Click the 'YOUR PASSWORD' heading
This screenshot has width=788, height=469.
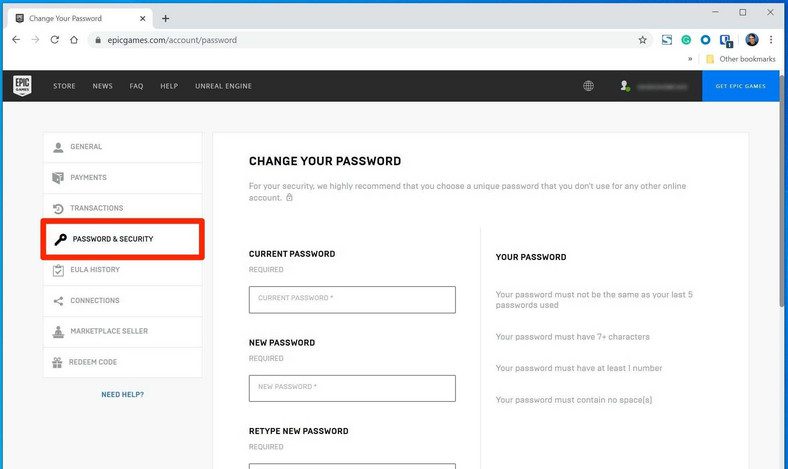tap(531, 257)
